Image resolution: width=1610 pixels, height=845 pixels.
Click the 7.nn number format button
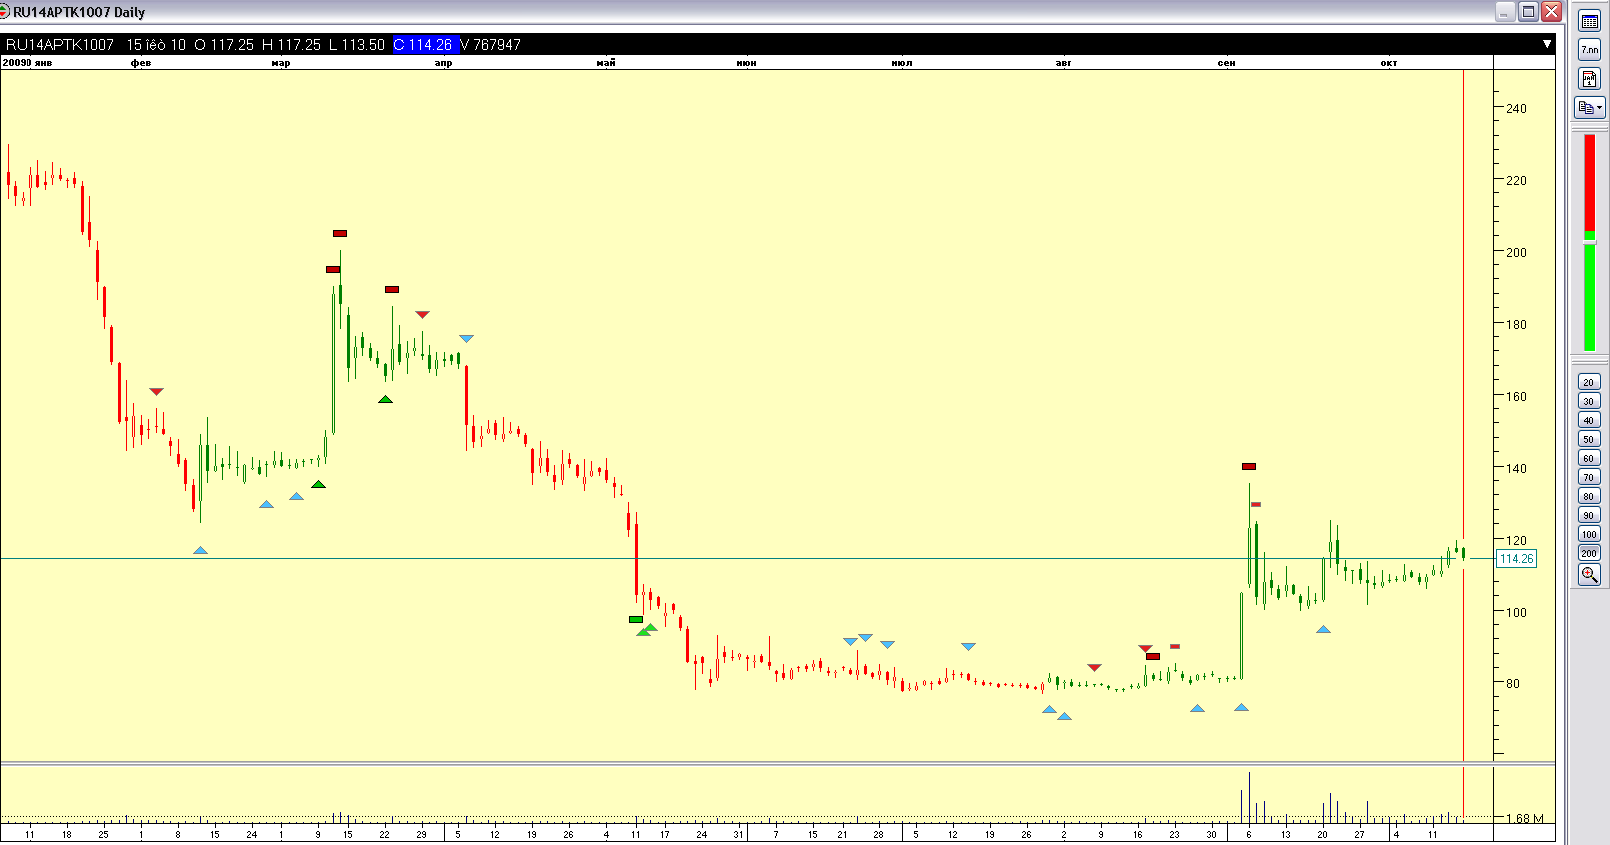[x=1589, y=49]
